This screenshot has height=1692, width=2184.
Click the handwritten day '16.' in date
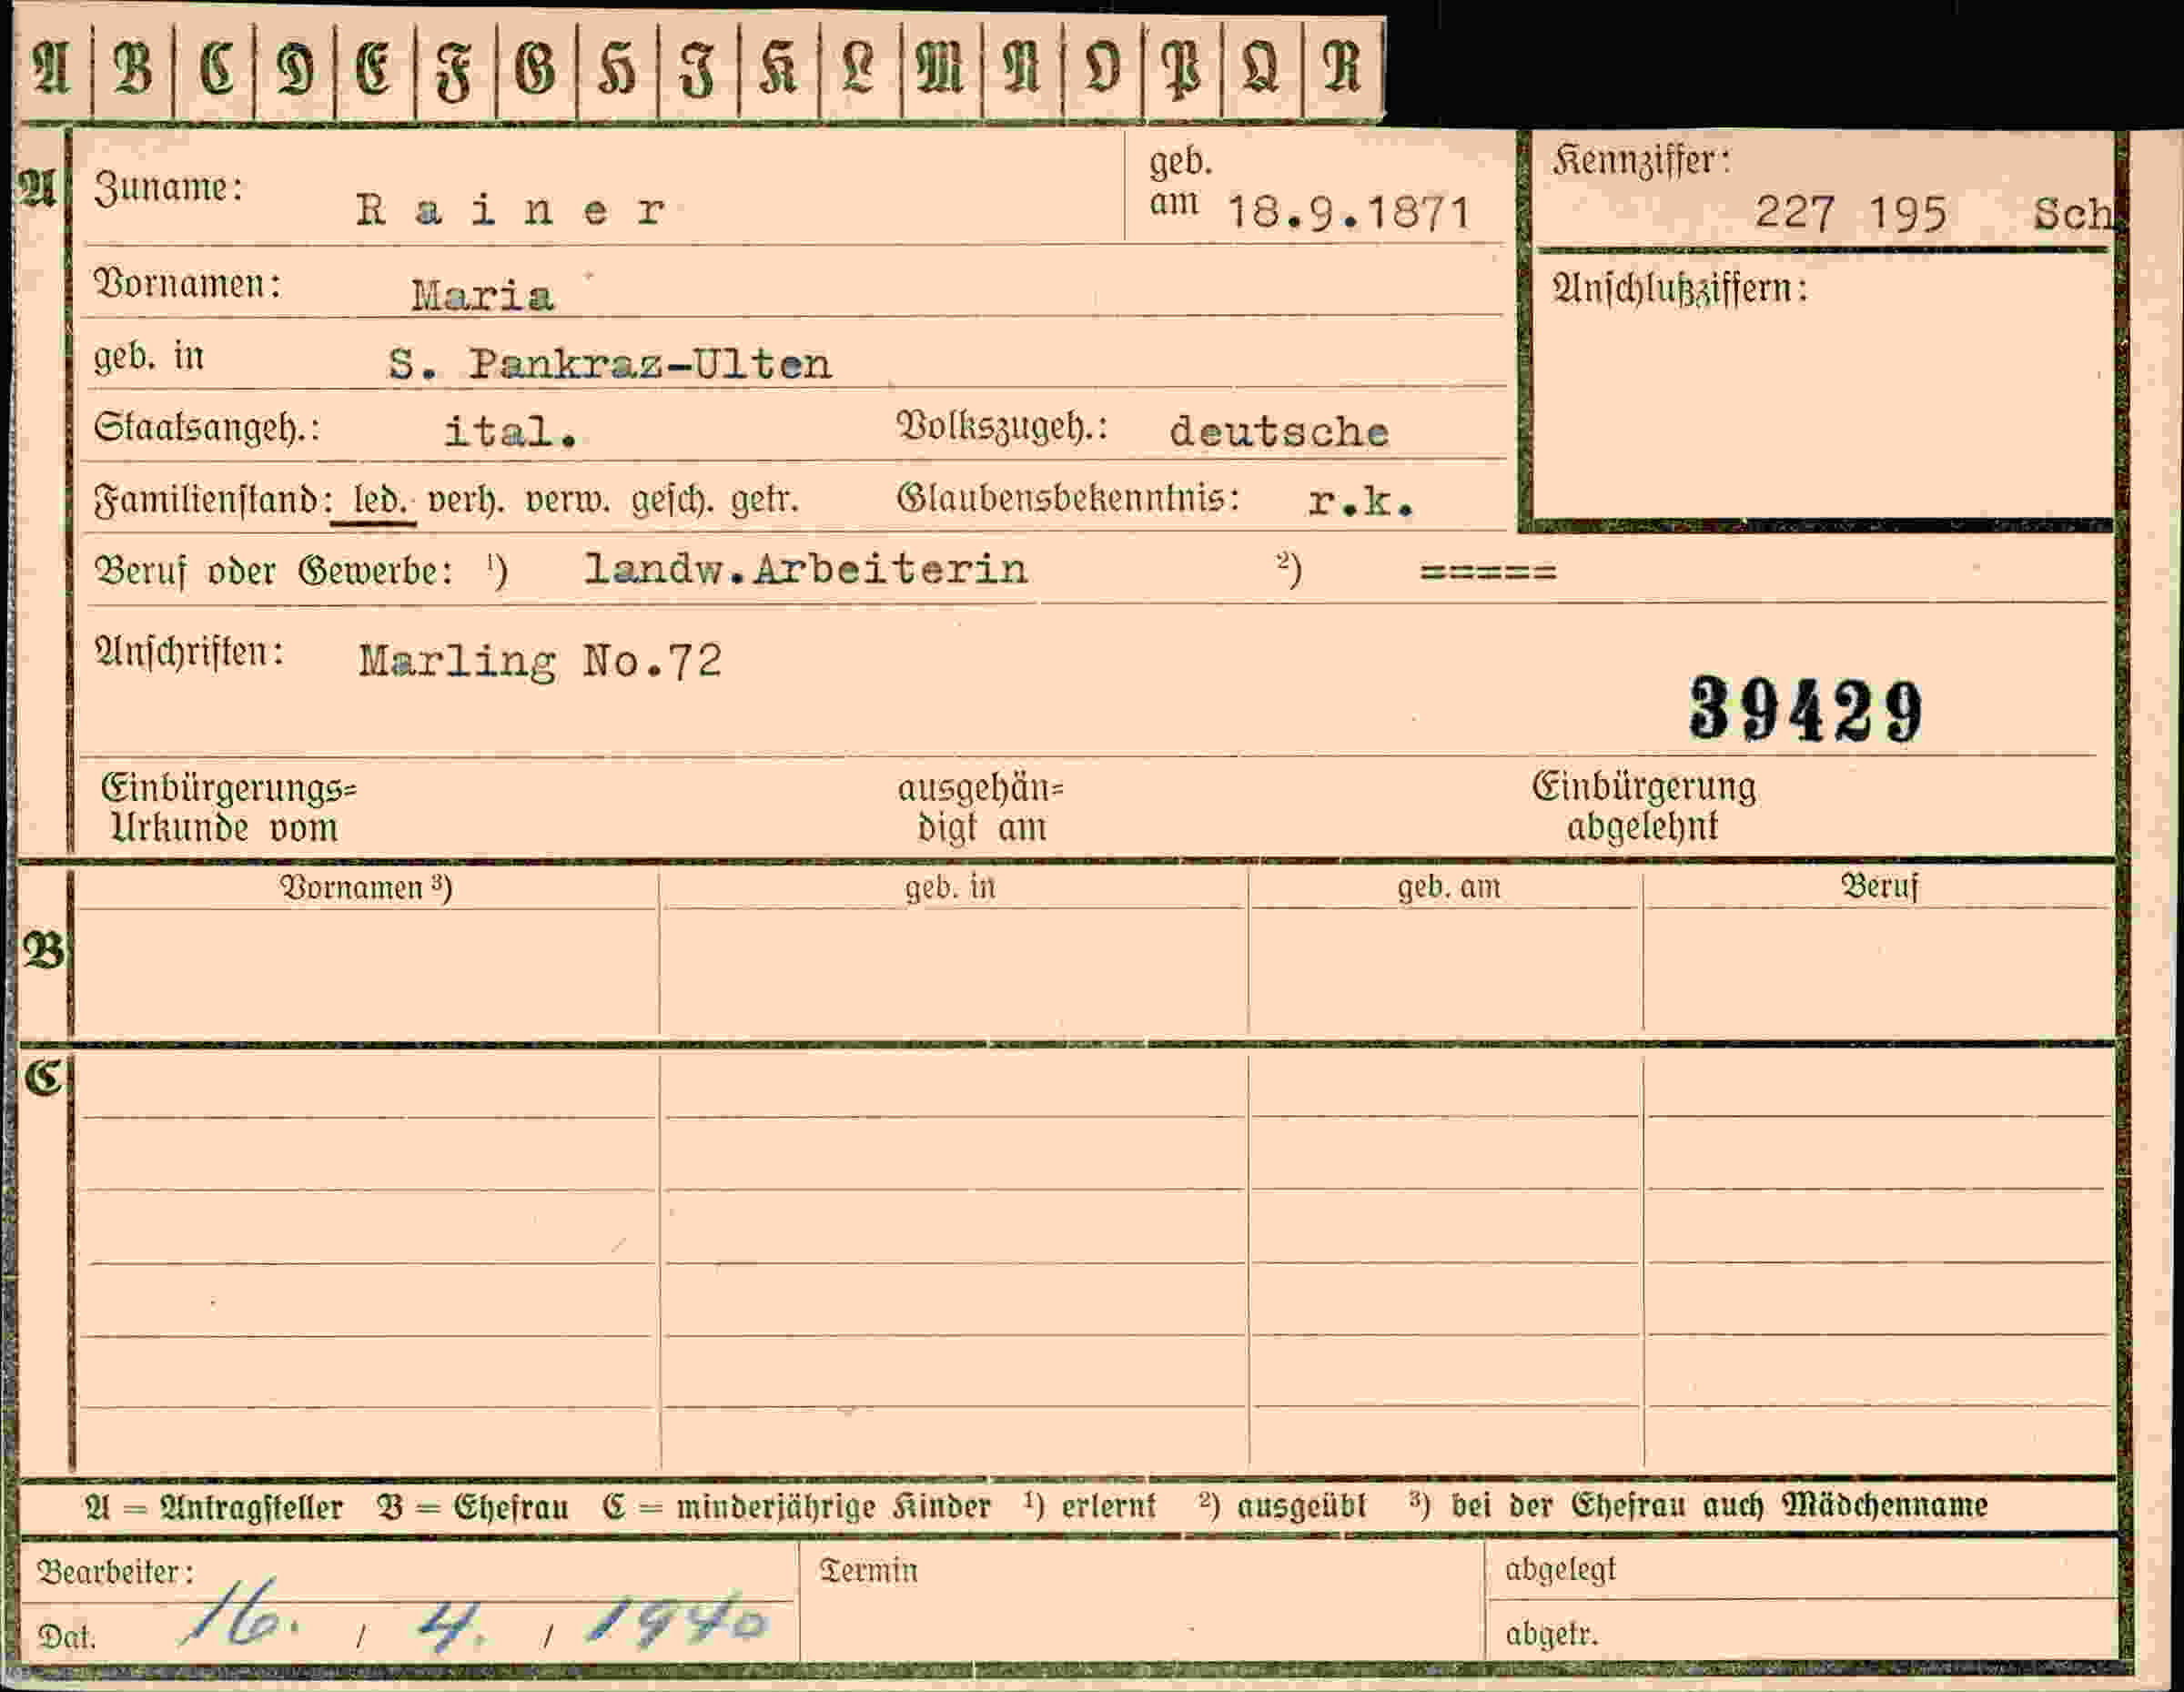tap(241, 1613)
